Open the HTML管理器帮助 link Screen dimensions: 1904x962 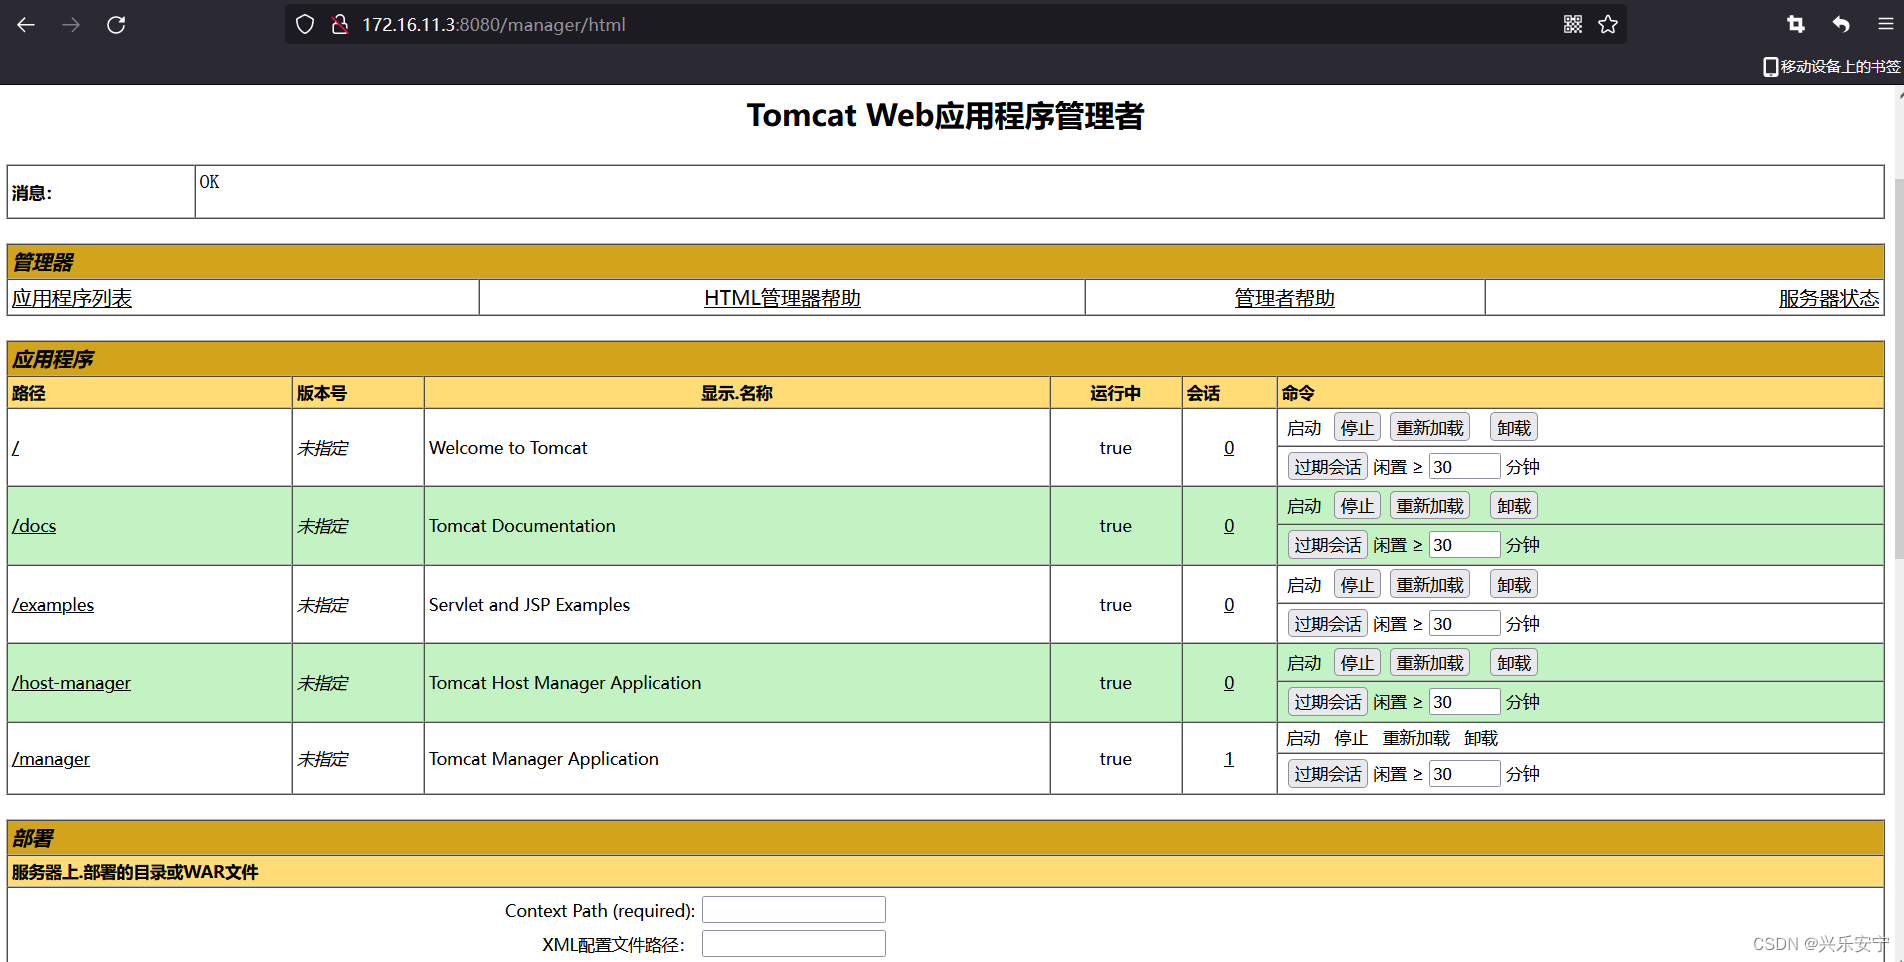click(782, 298)
